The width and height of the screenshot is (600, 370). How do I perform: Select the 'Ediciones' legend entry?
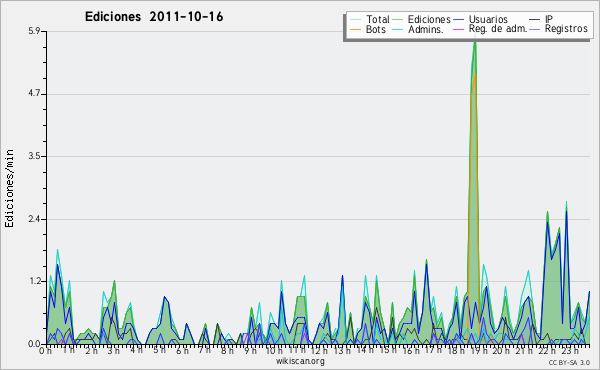(422, 19)
